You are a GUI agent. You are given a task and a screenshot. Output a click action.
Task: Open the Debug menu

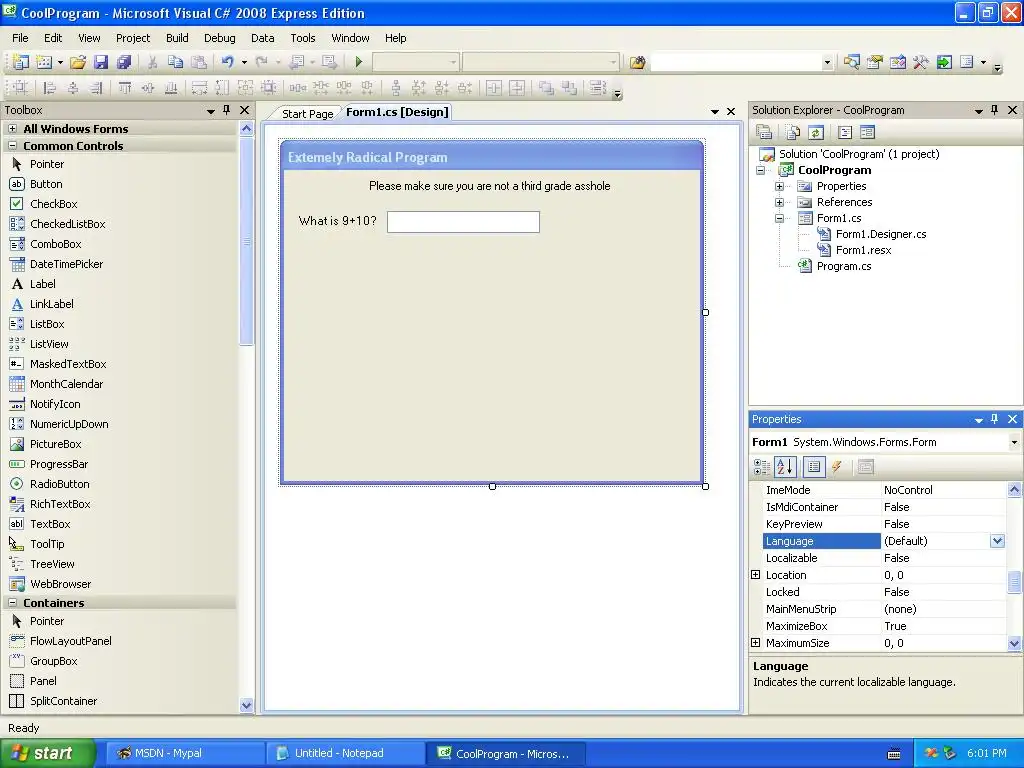(x=219, y=38)
